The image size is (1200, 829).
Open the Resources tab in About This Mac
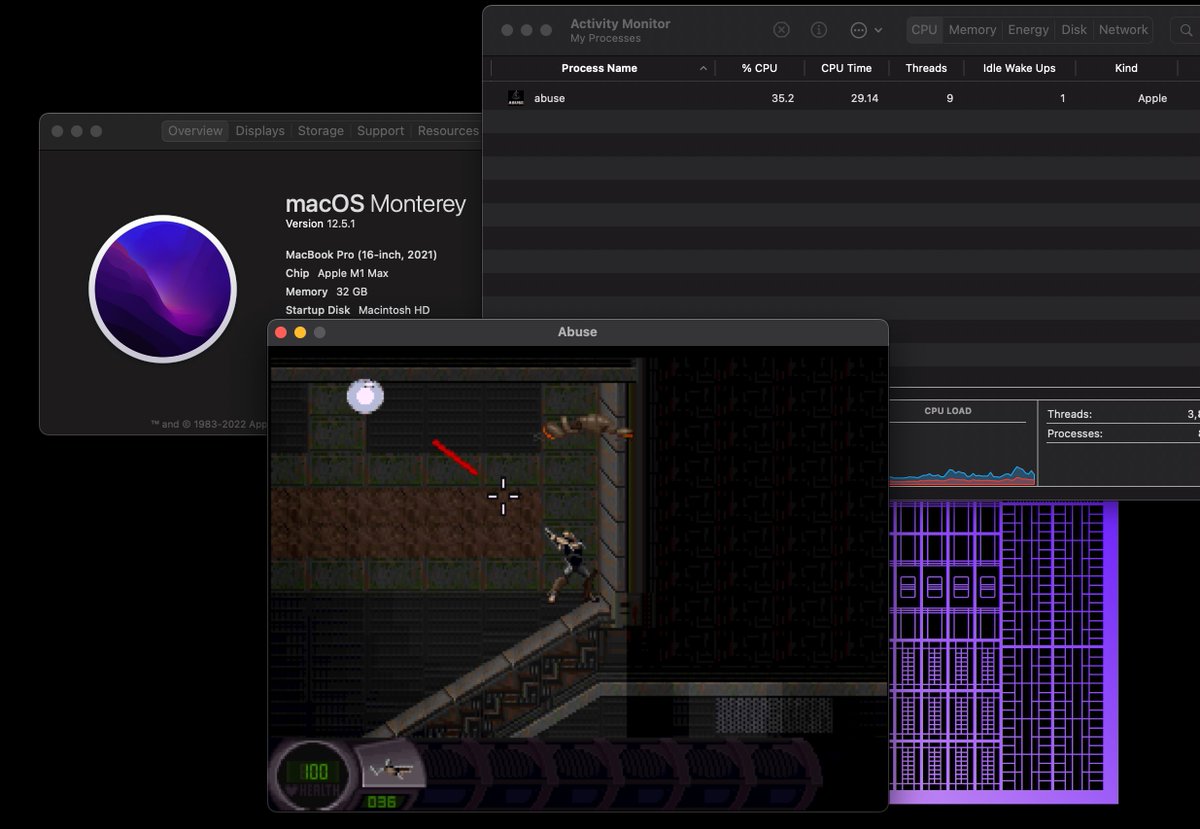pyautogui.click(x=448, y=131)
